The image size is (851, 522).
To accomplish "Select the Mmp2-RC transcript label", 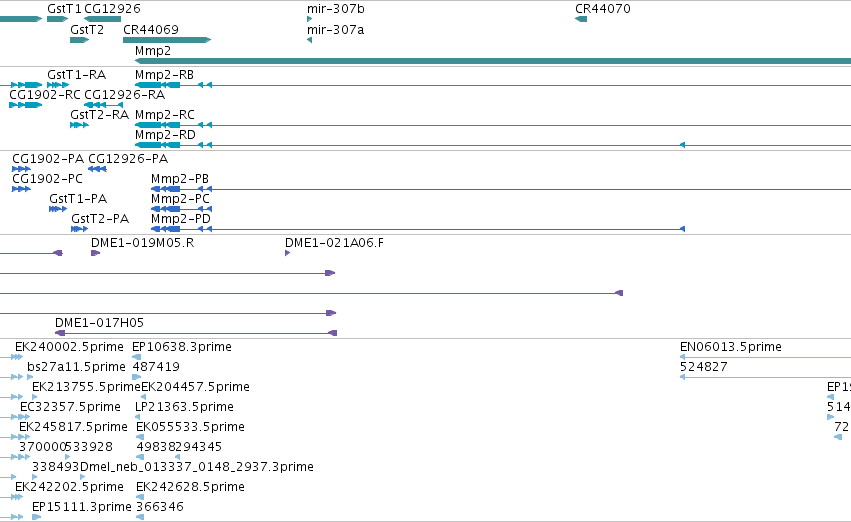I will [164, 114].
